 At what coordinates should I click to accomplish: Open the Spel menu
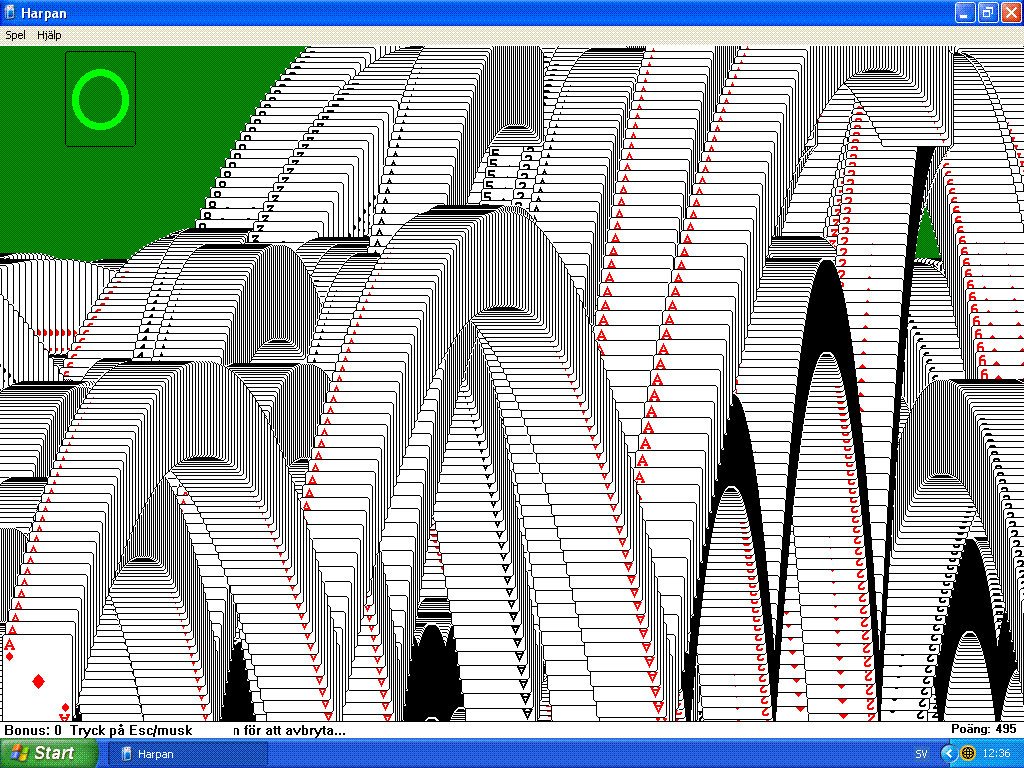pyautogui.click(x=15, y=35)
